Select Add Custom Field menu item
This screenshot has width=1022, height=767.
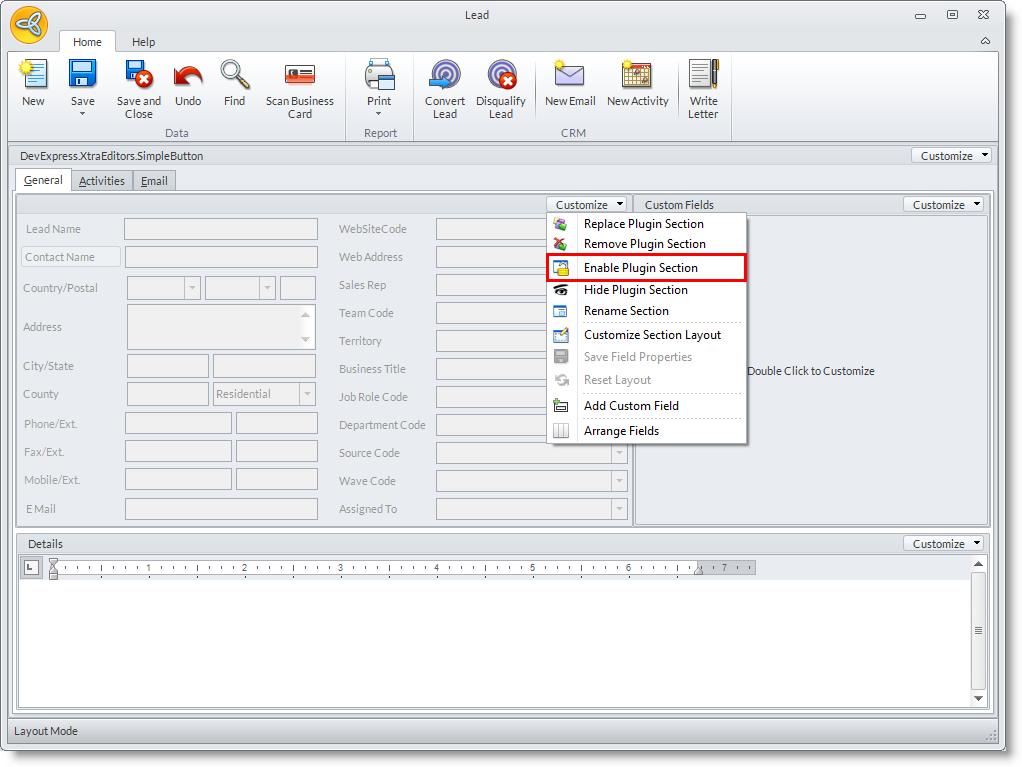[631, 406]
